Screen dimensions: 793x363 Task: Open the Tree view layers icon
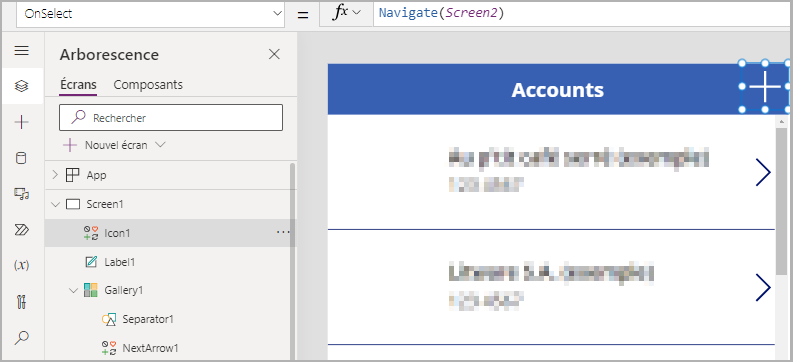(x=21, y=86)
